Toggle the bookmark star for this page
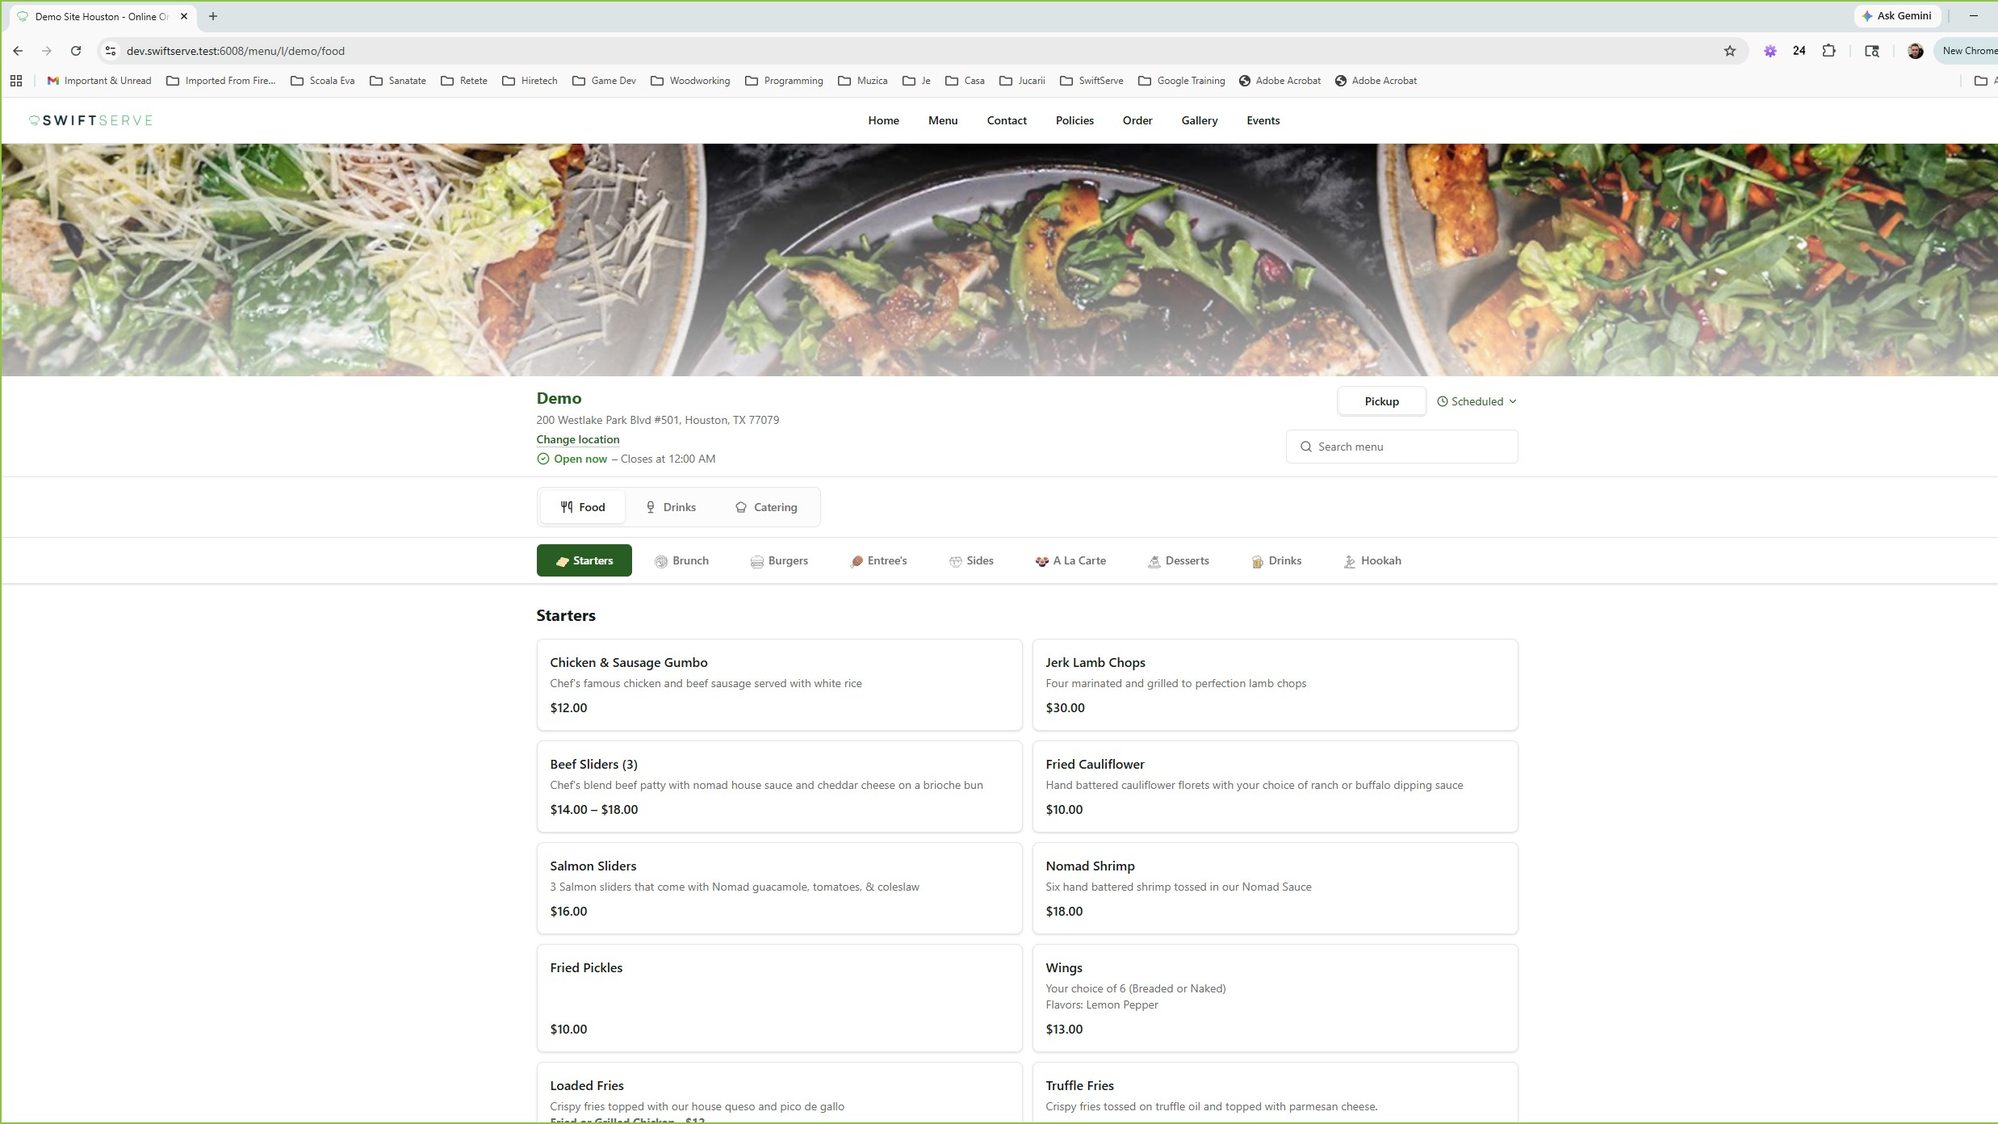1998x1124 pixels. 1729,50
